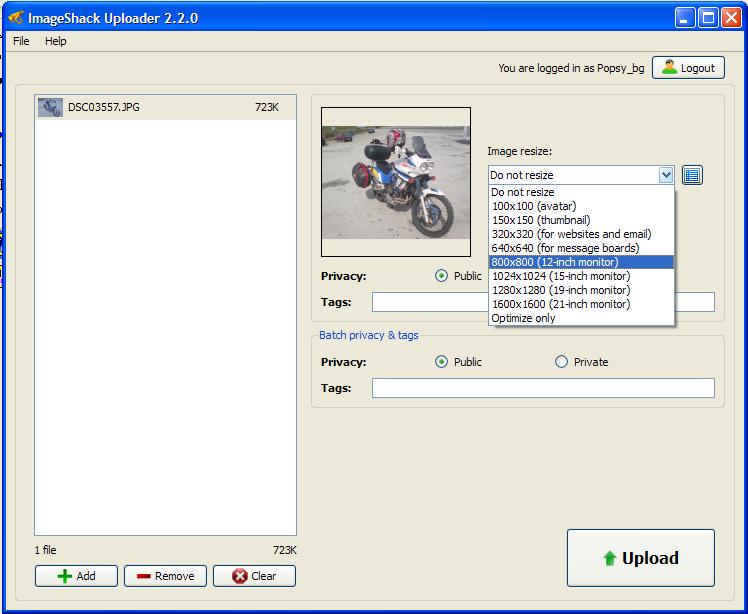Screen dimensions: 748x614
Task: Click the Clear button
Action: pyautogui.click(x=254, y=576)
